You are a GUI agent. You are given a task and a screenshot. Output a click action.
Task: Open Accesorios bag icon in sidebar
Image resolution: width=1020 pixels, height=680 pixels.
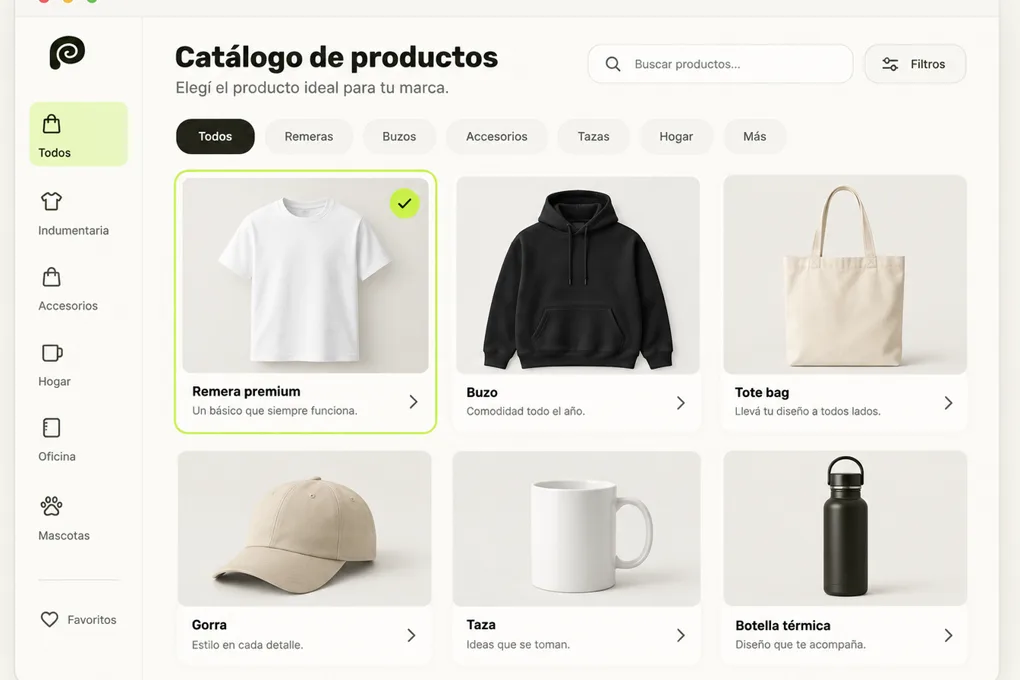[x=51, y=277]
